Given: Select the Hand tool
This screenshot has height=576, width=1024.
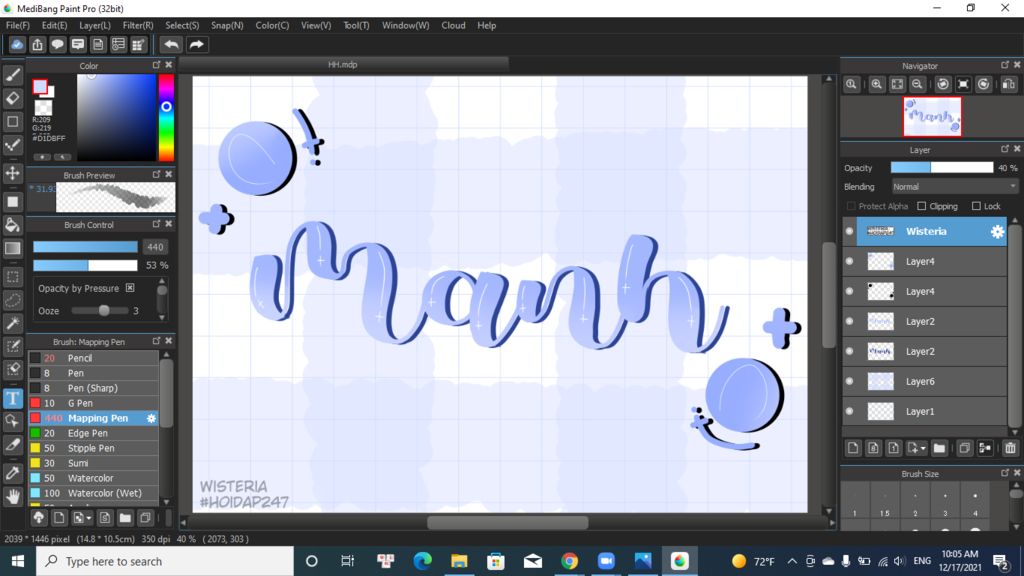Looking at the screenshot, I should point(12,496).
